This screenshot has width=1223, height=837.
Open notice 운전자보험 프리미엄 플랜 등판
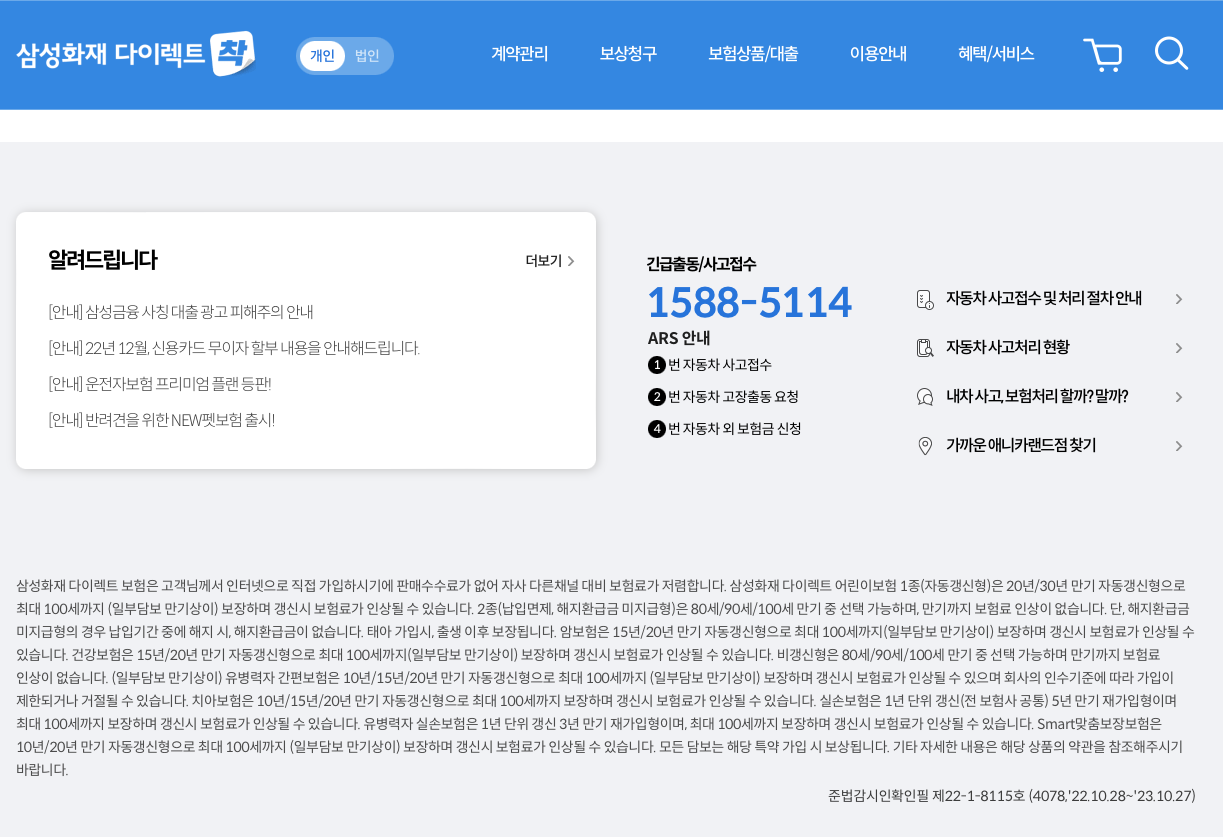[160, 384]
